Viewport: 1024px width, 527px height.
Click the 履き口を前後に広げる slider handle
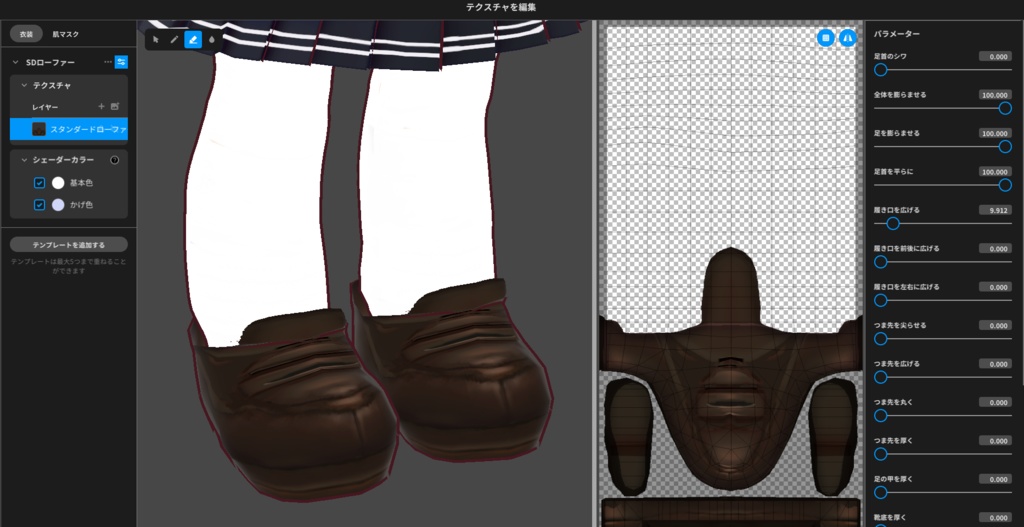(880, 262)
